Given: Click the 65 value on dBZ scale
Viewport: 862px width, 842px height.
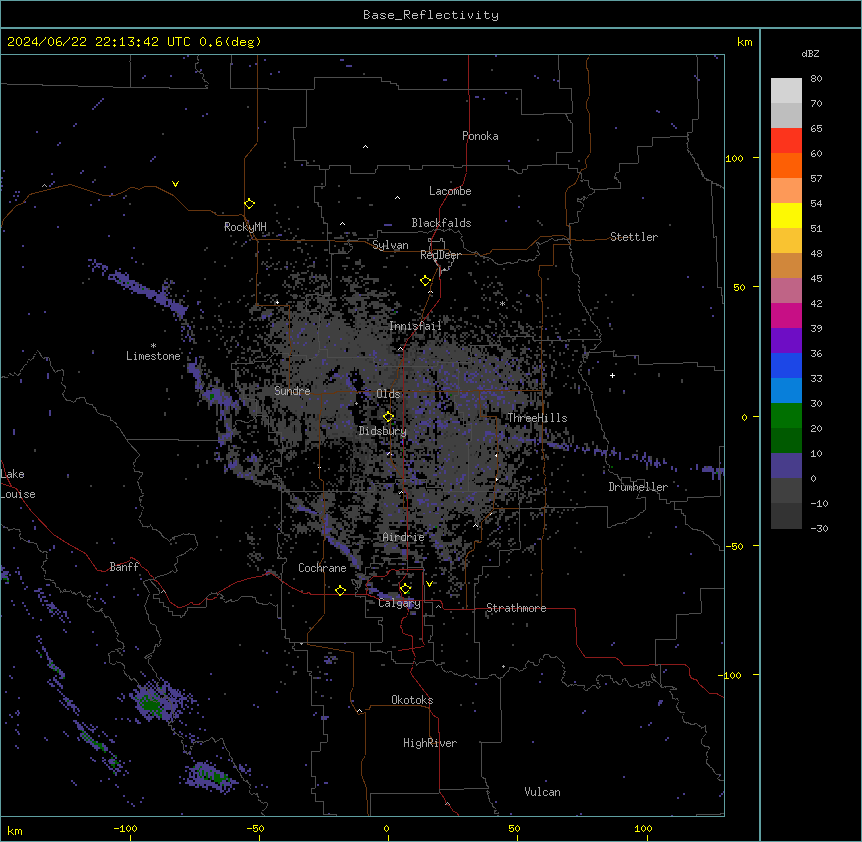Looking at the screenshot, I should coord(816,129).
